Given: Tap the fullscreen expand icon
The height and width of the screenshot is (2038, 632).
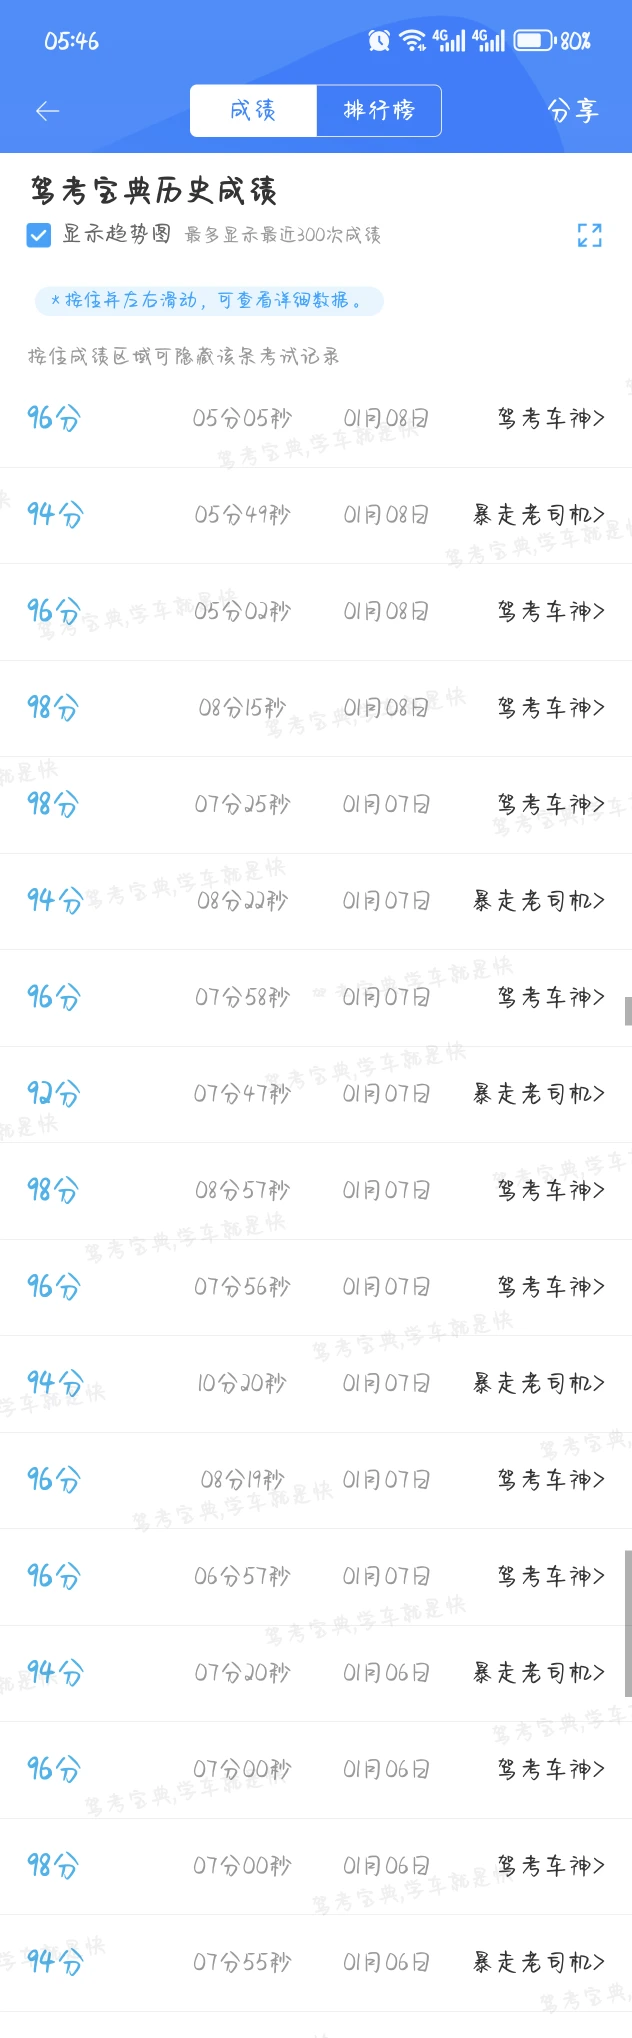Looking at the screenshot, I should [589, 235].
